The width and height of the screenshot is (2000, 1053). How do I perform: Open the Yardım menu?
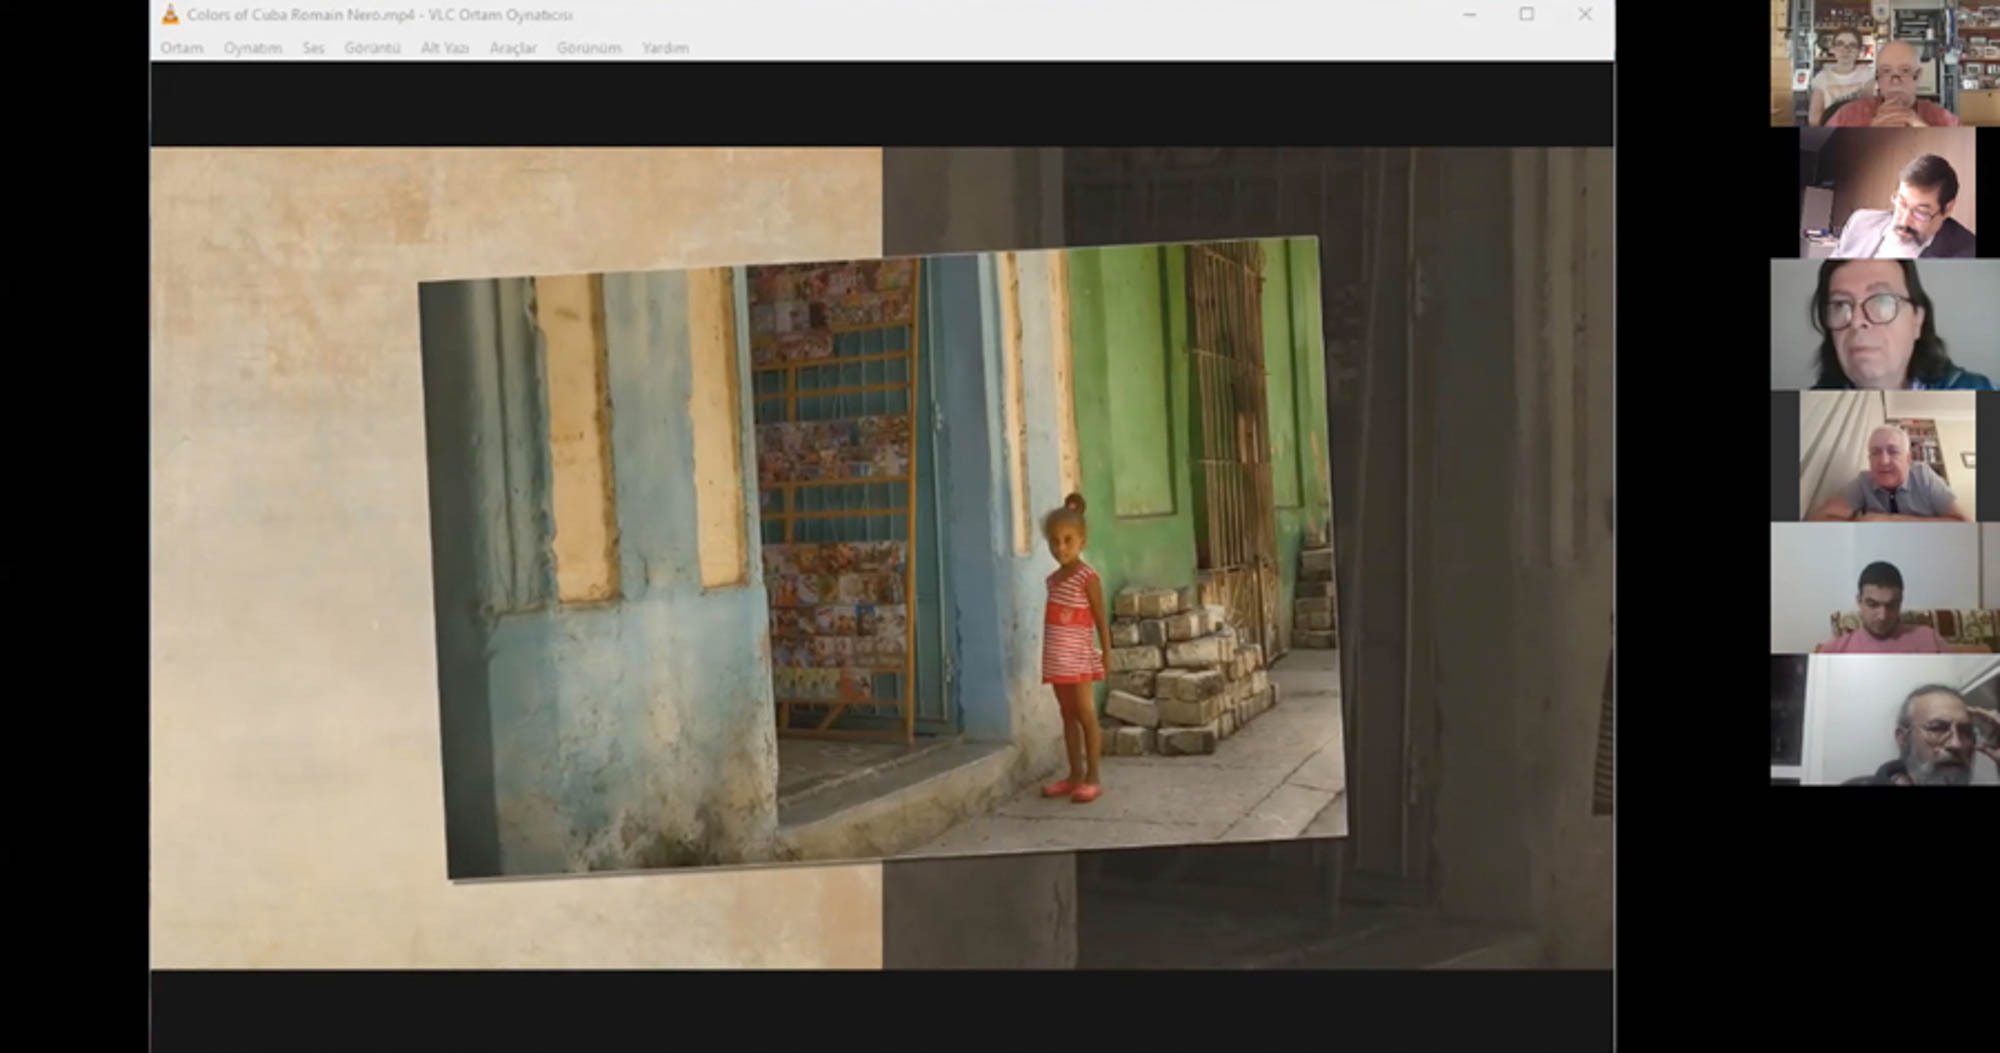click(x=665, y=48)
